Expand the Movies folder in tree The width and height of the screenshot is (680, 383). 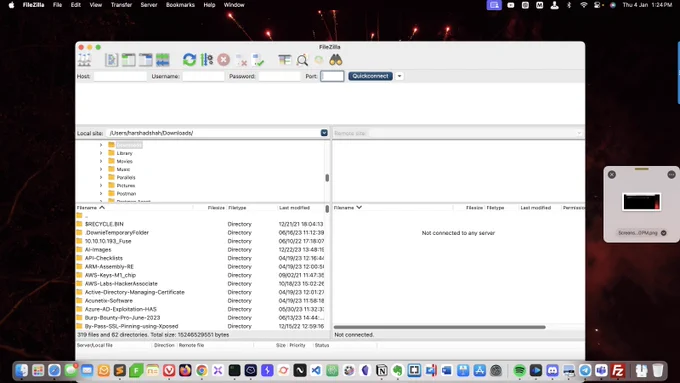[x=101, y=161]
